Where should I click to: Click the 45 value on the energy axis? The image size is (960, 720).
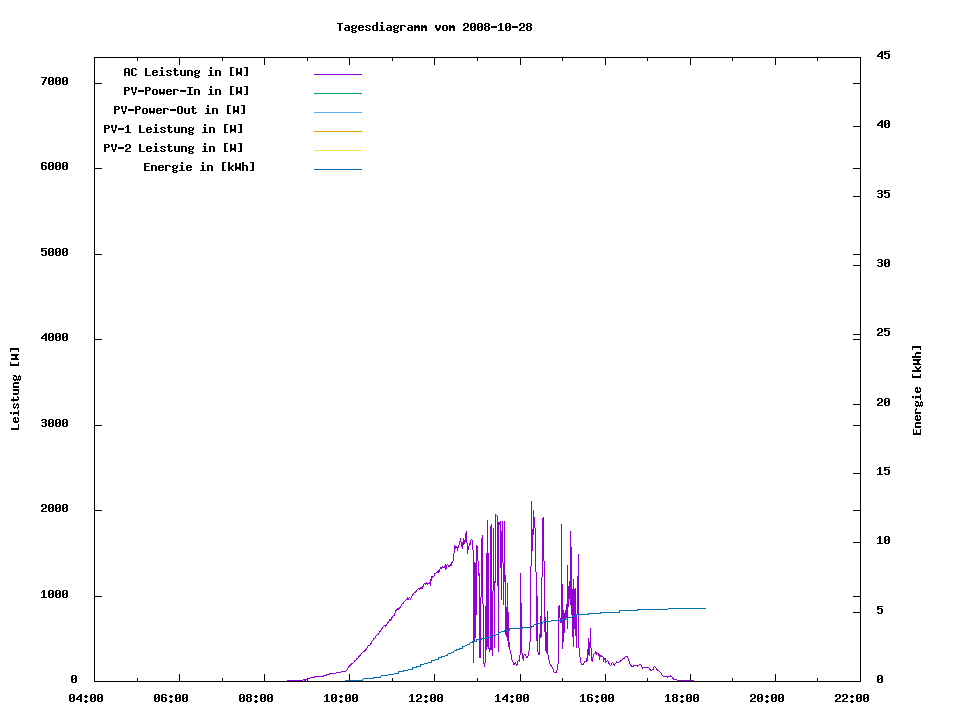883,55
